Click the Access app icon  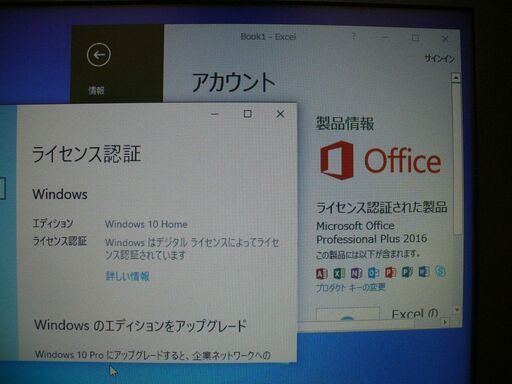(321, 273)
